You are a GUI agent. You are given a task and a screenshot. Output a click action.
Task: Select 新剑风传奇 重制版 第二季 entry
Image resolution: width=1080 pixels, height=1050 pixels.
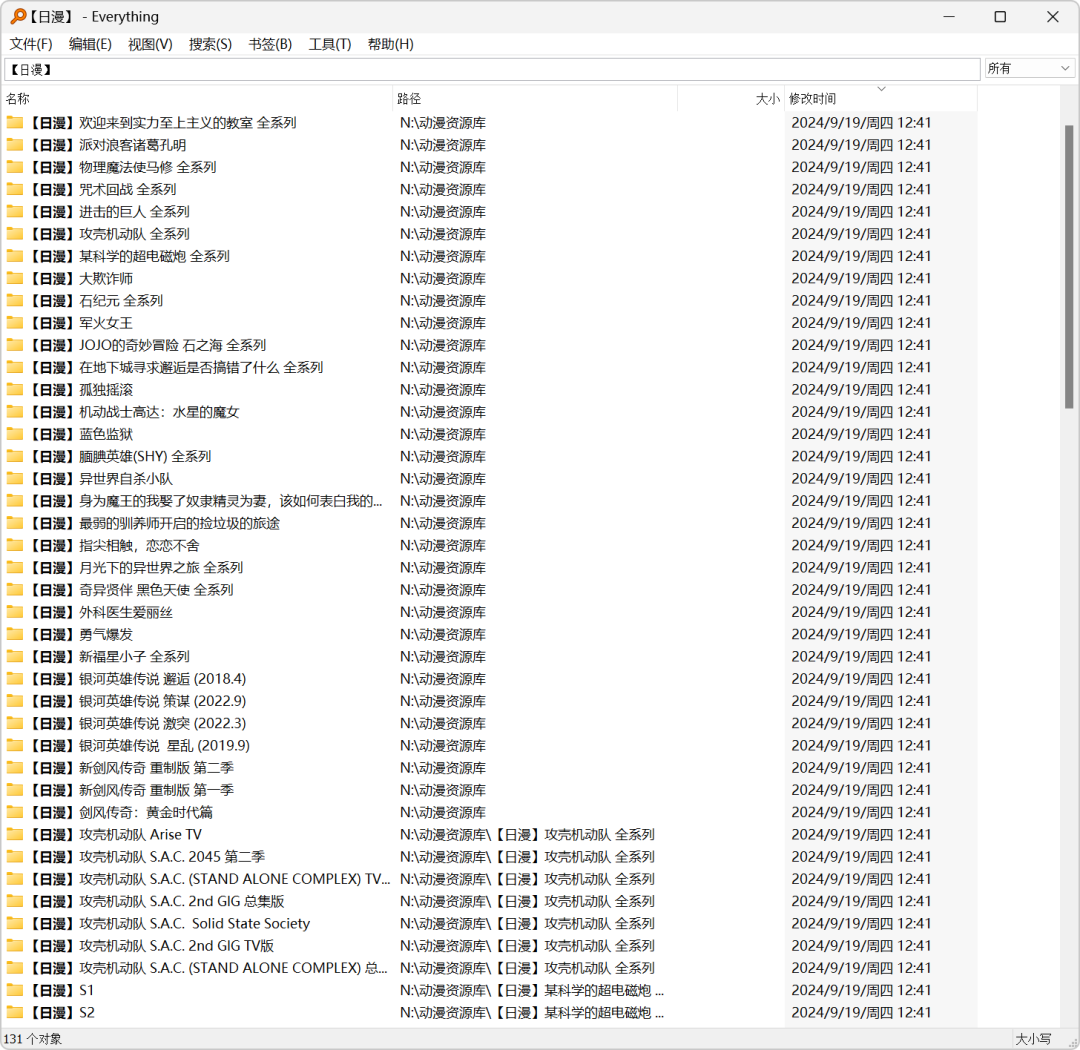(131, 768)
